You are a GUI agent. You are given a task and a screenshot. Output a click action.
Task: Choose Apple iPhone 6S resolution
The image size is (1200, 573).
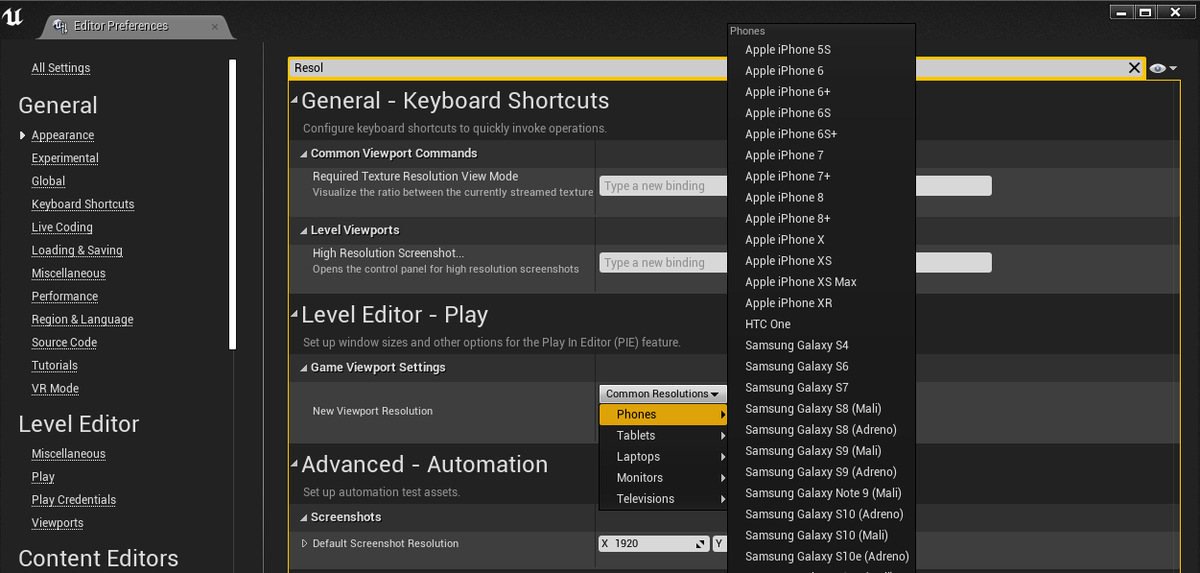point(821,113)
